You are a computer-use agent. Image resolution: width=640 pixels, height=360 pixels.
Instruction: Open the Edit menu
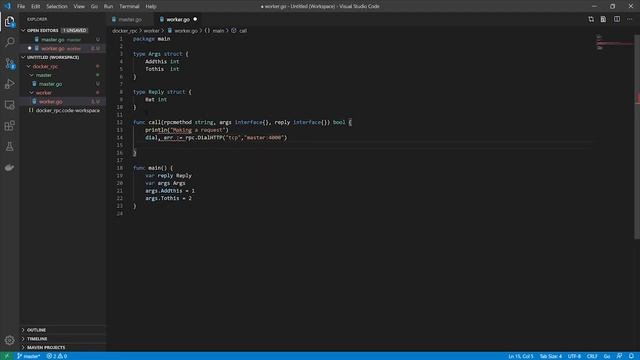pos(36,6)
